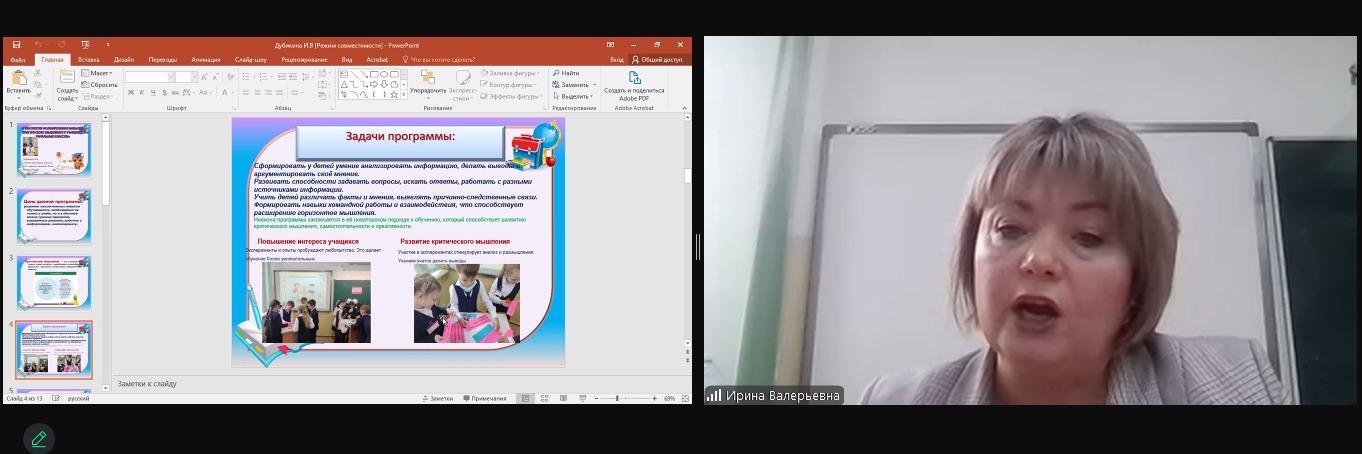Click the Paste (Вставить) clipboard icon

coord(18,79)
